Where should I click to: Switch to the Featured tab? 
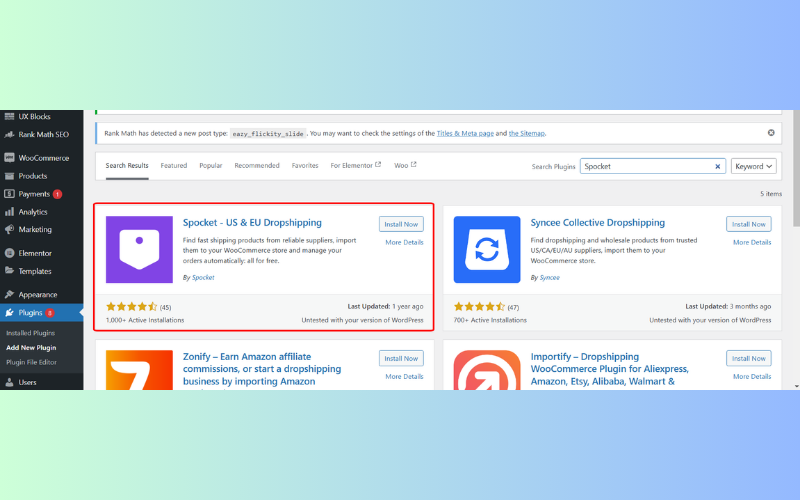point(174,166)
